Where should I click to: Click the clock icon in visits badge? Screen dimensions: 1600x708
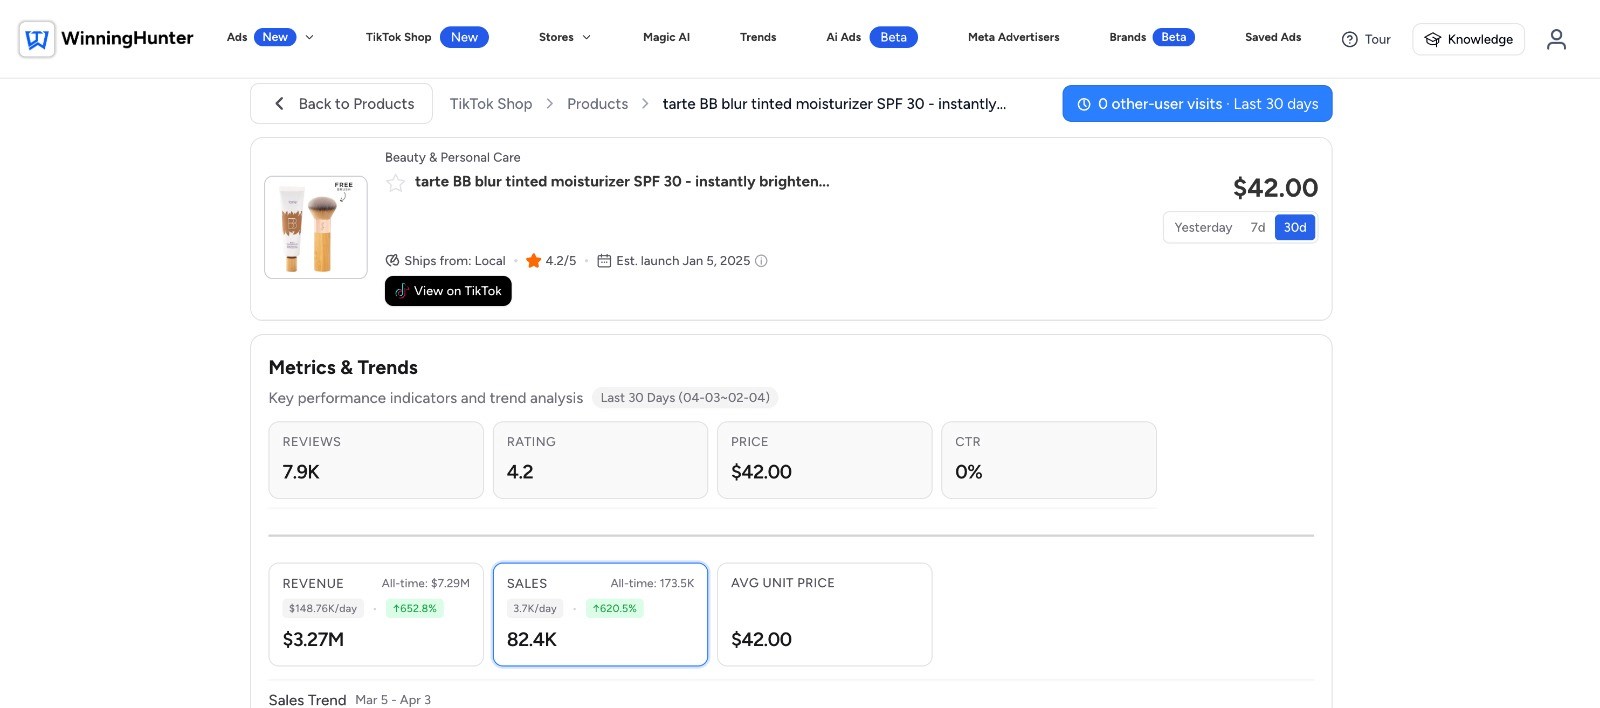(x=1083, y=104)
